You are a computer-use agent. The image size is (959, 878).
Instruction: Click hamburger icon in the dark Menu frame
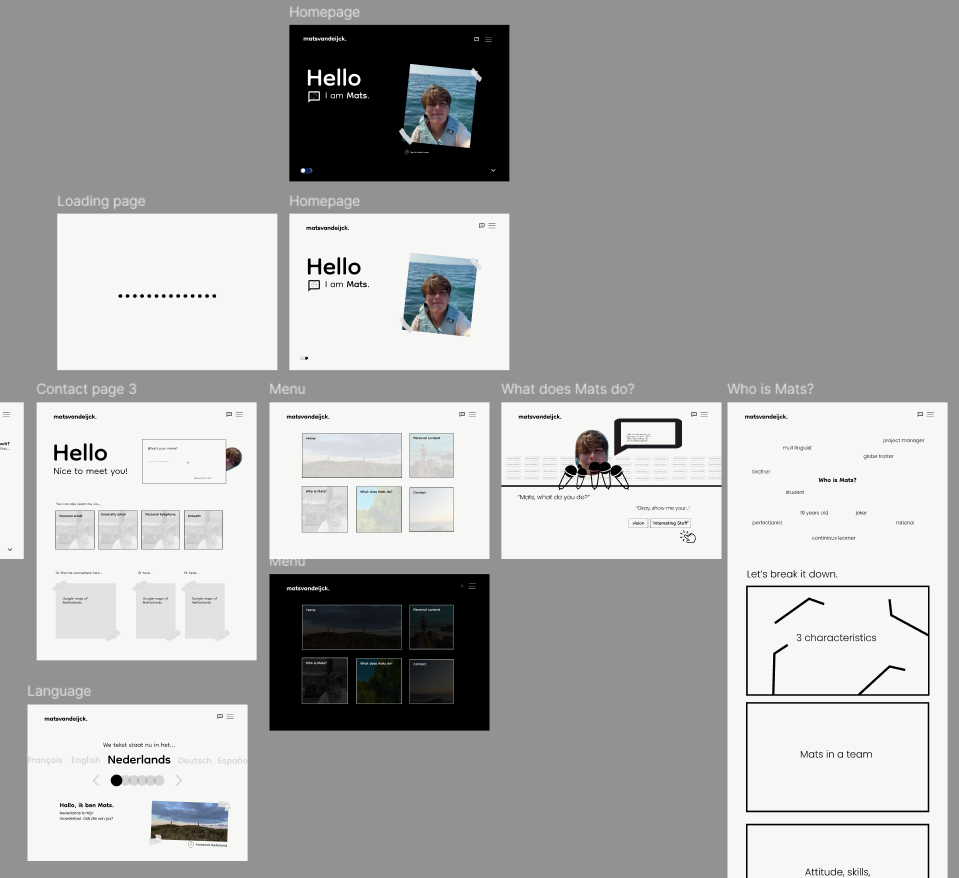pyautogui.click(x=472, y=586)
